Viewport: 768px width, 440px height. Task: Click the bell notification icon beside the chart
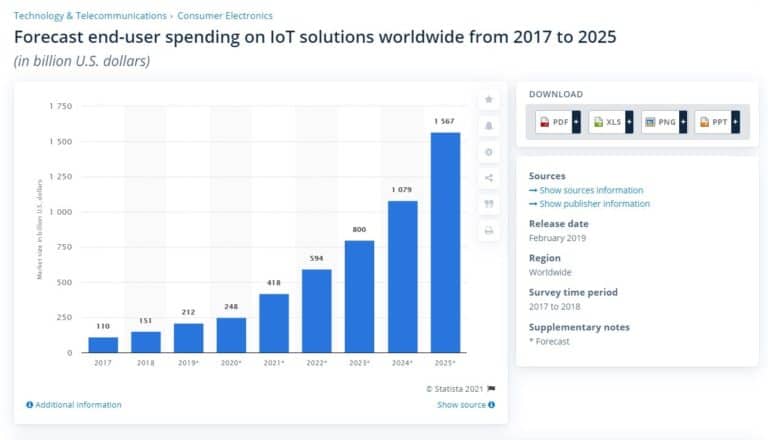point(488,126)
